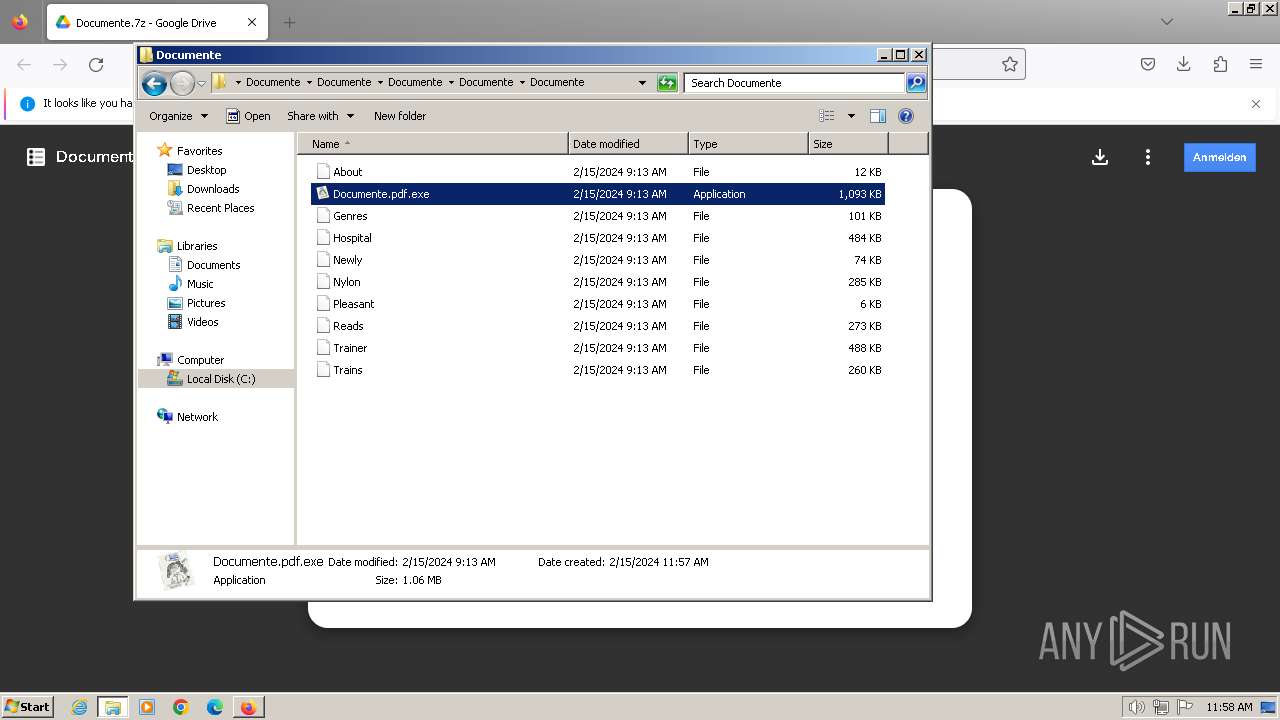The width and height of the screenshot is (1280, 720).
Task: Click the Google Drive download icon
Action: (x=1100, y=157)
